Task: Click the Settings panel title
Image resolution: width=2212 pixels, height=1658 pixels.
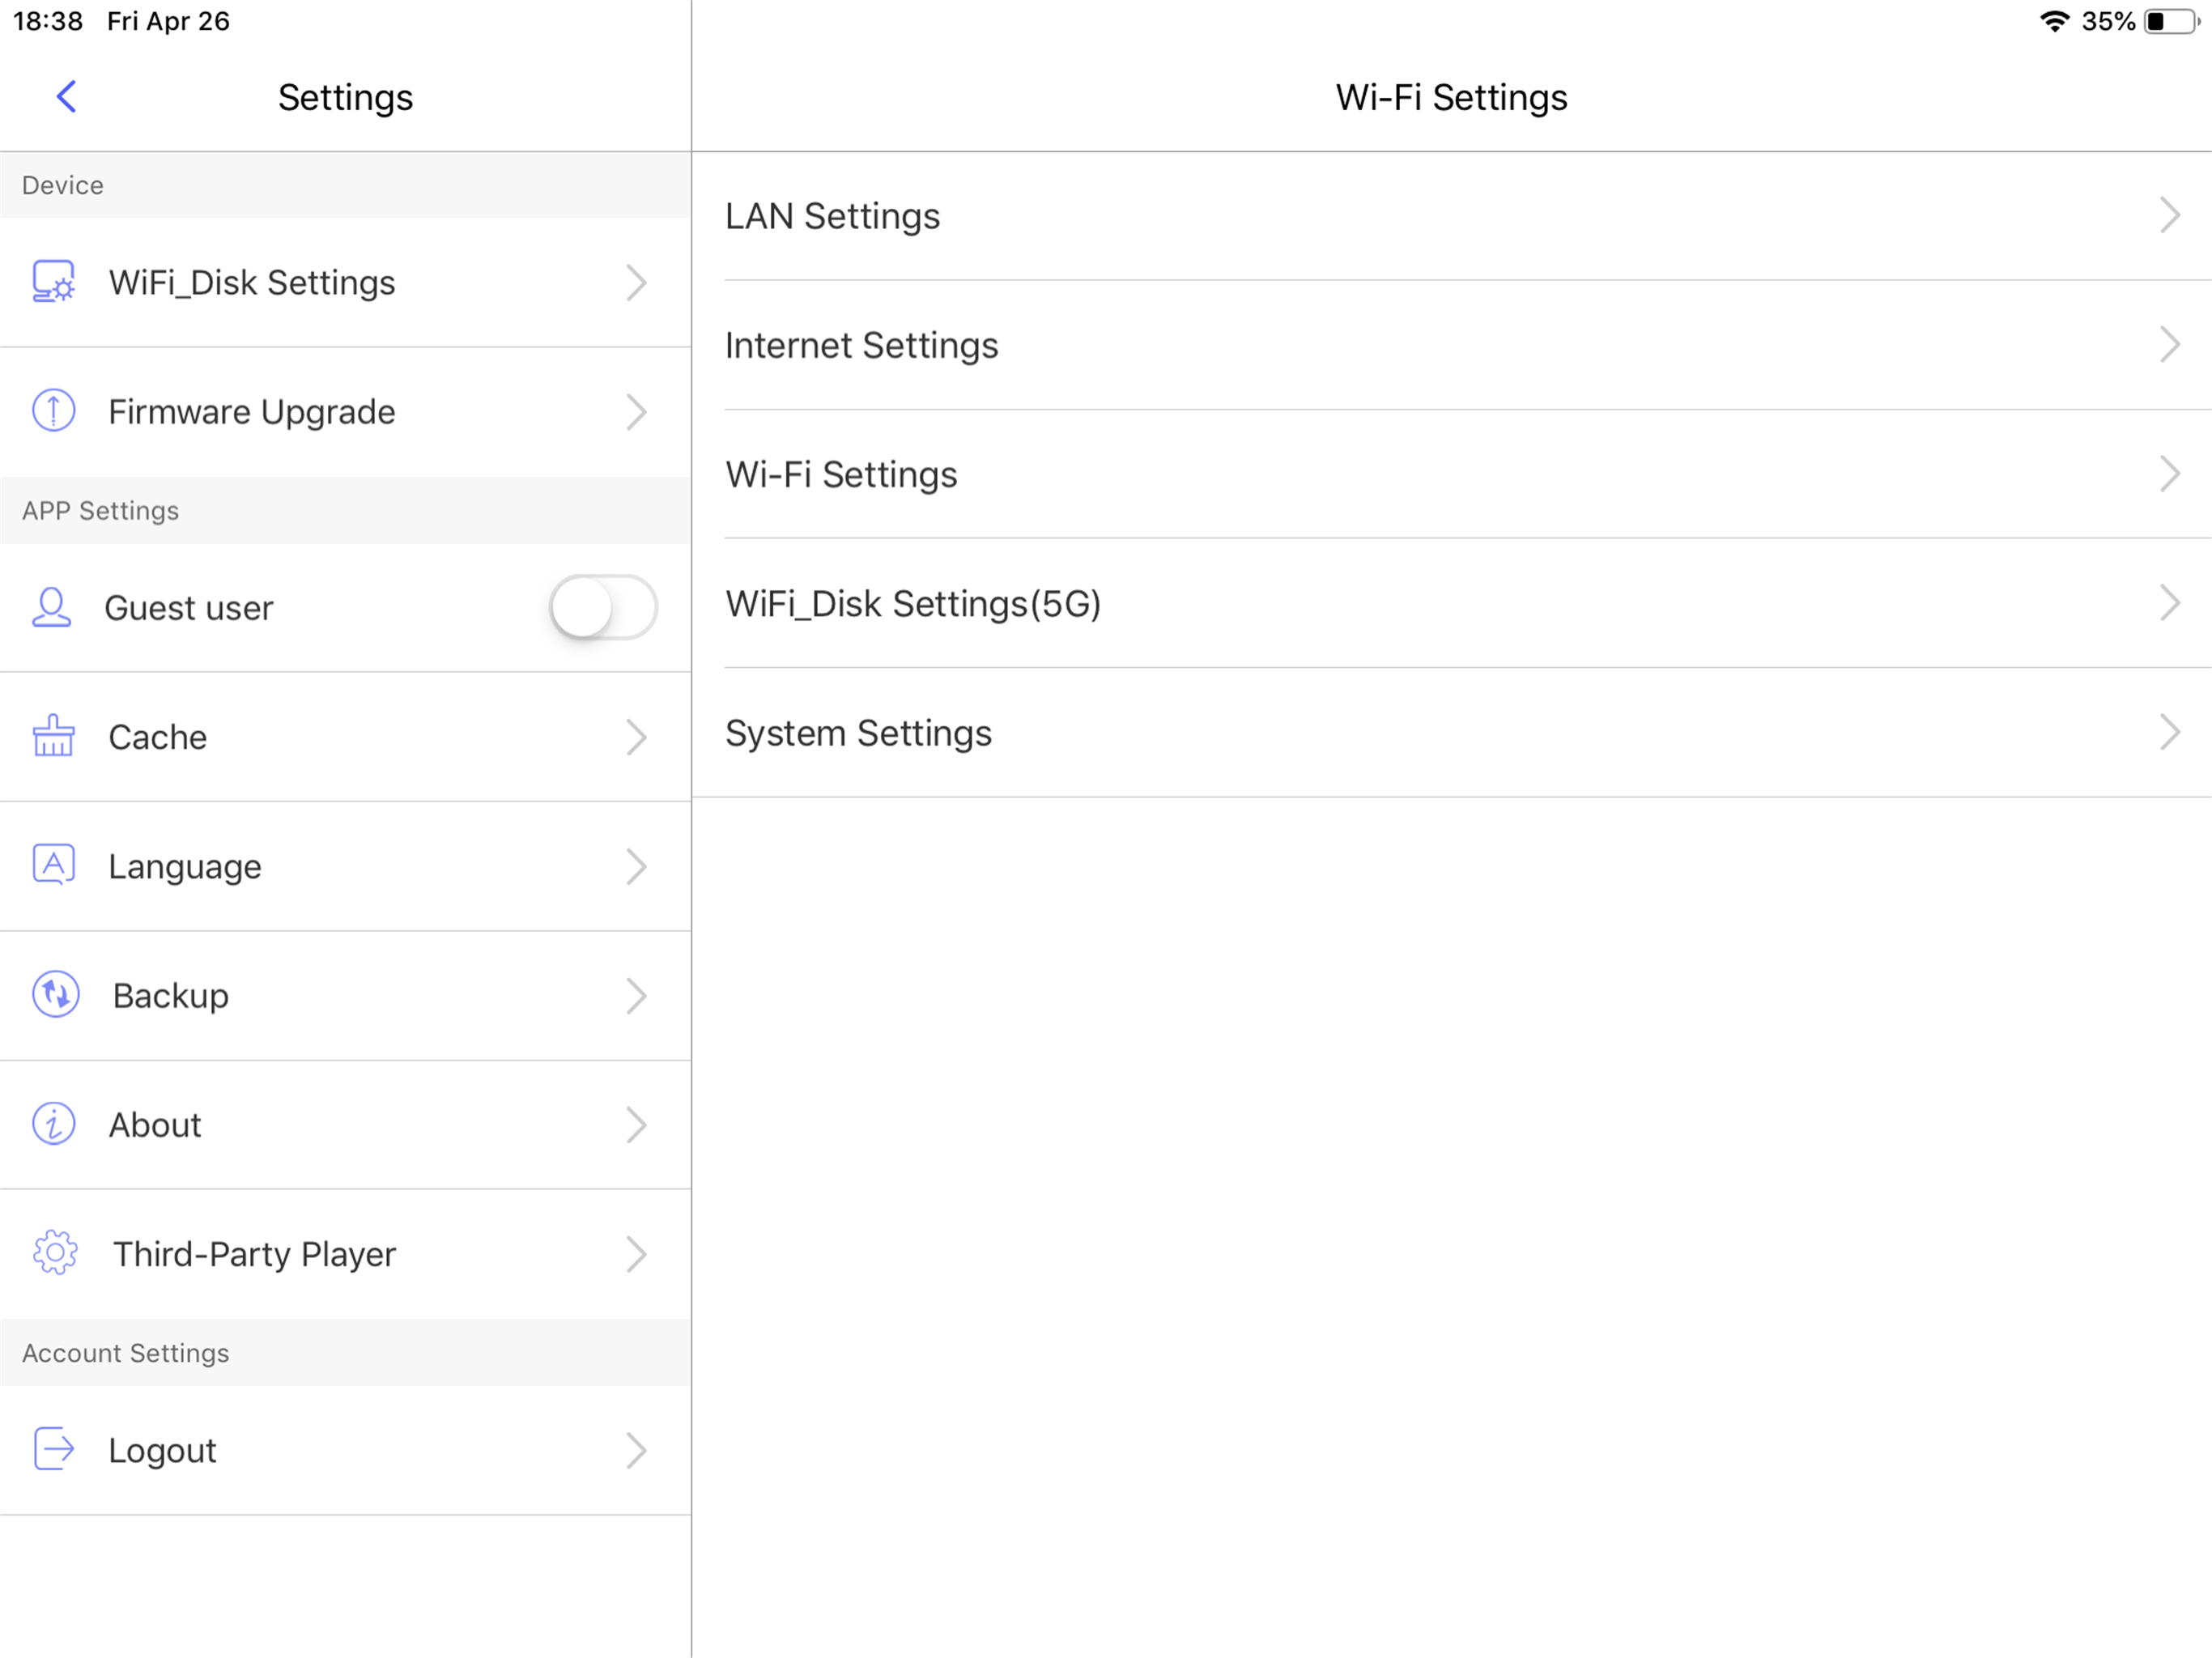Action: tap(345, 97)
